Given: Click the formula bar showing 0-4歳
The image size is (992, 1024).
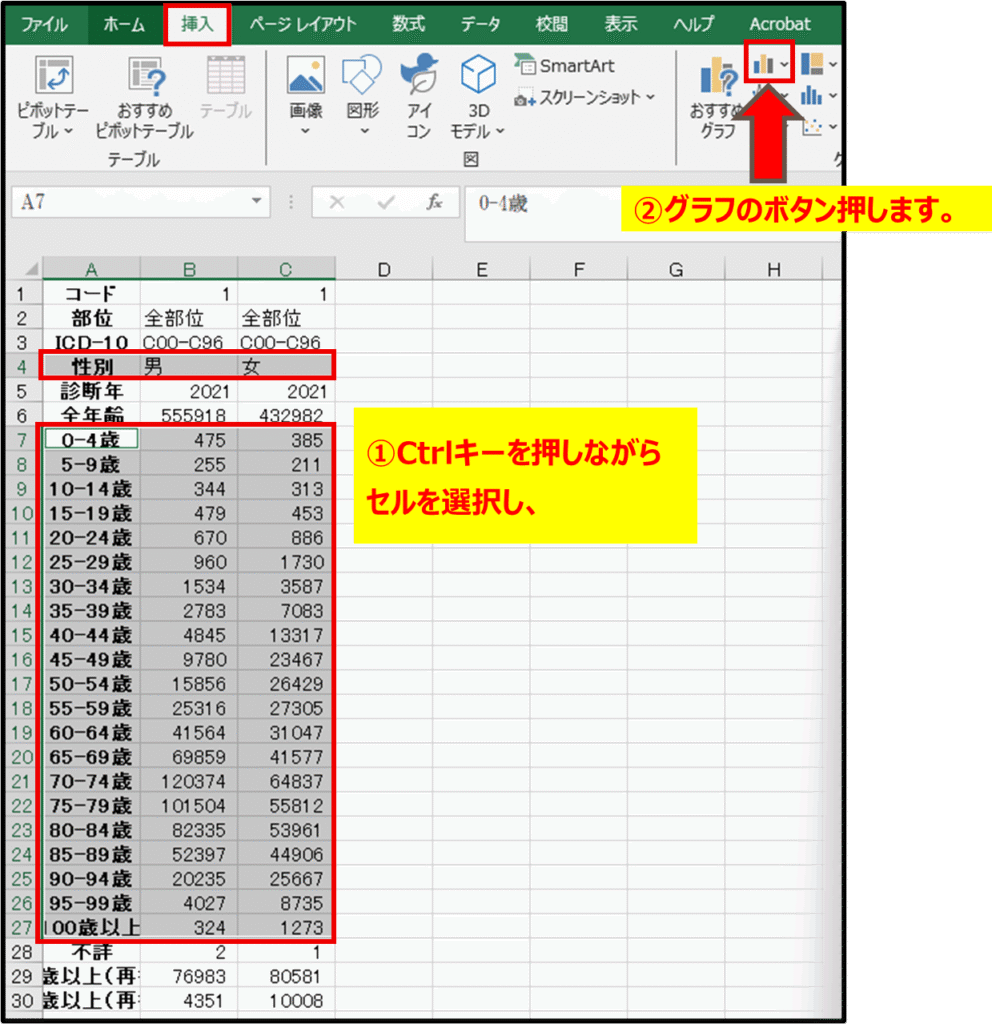Looking at the screenshot, I should click(540, 204).
